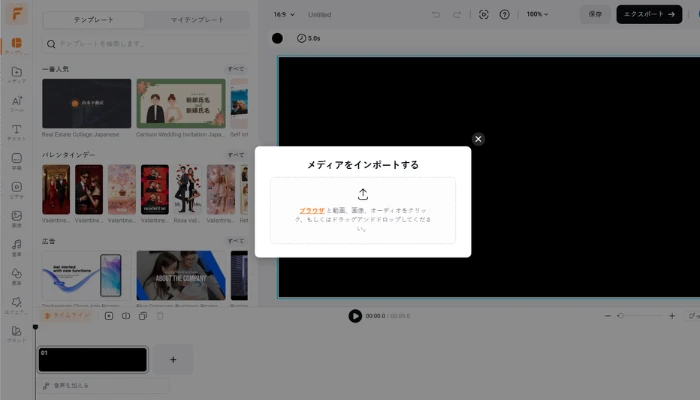Close the media import dialog
This screenshot has width=700, height=400.
point(478,139)
